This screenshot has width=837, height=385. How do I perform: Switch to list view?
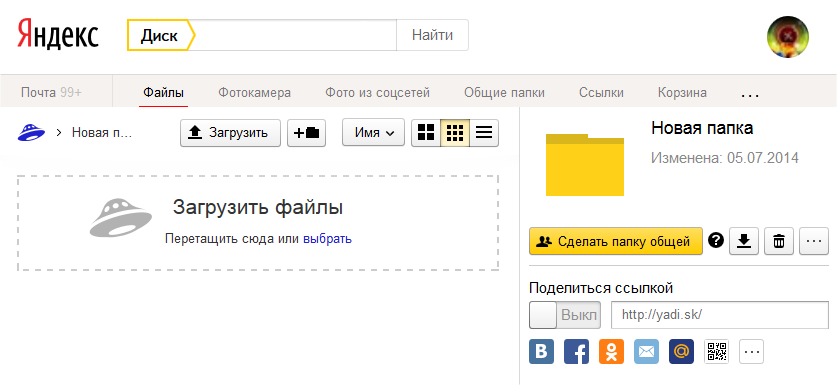tap(484, 132)
